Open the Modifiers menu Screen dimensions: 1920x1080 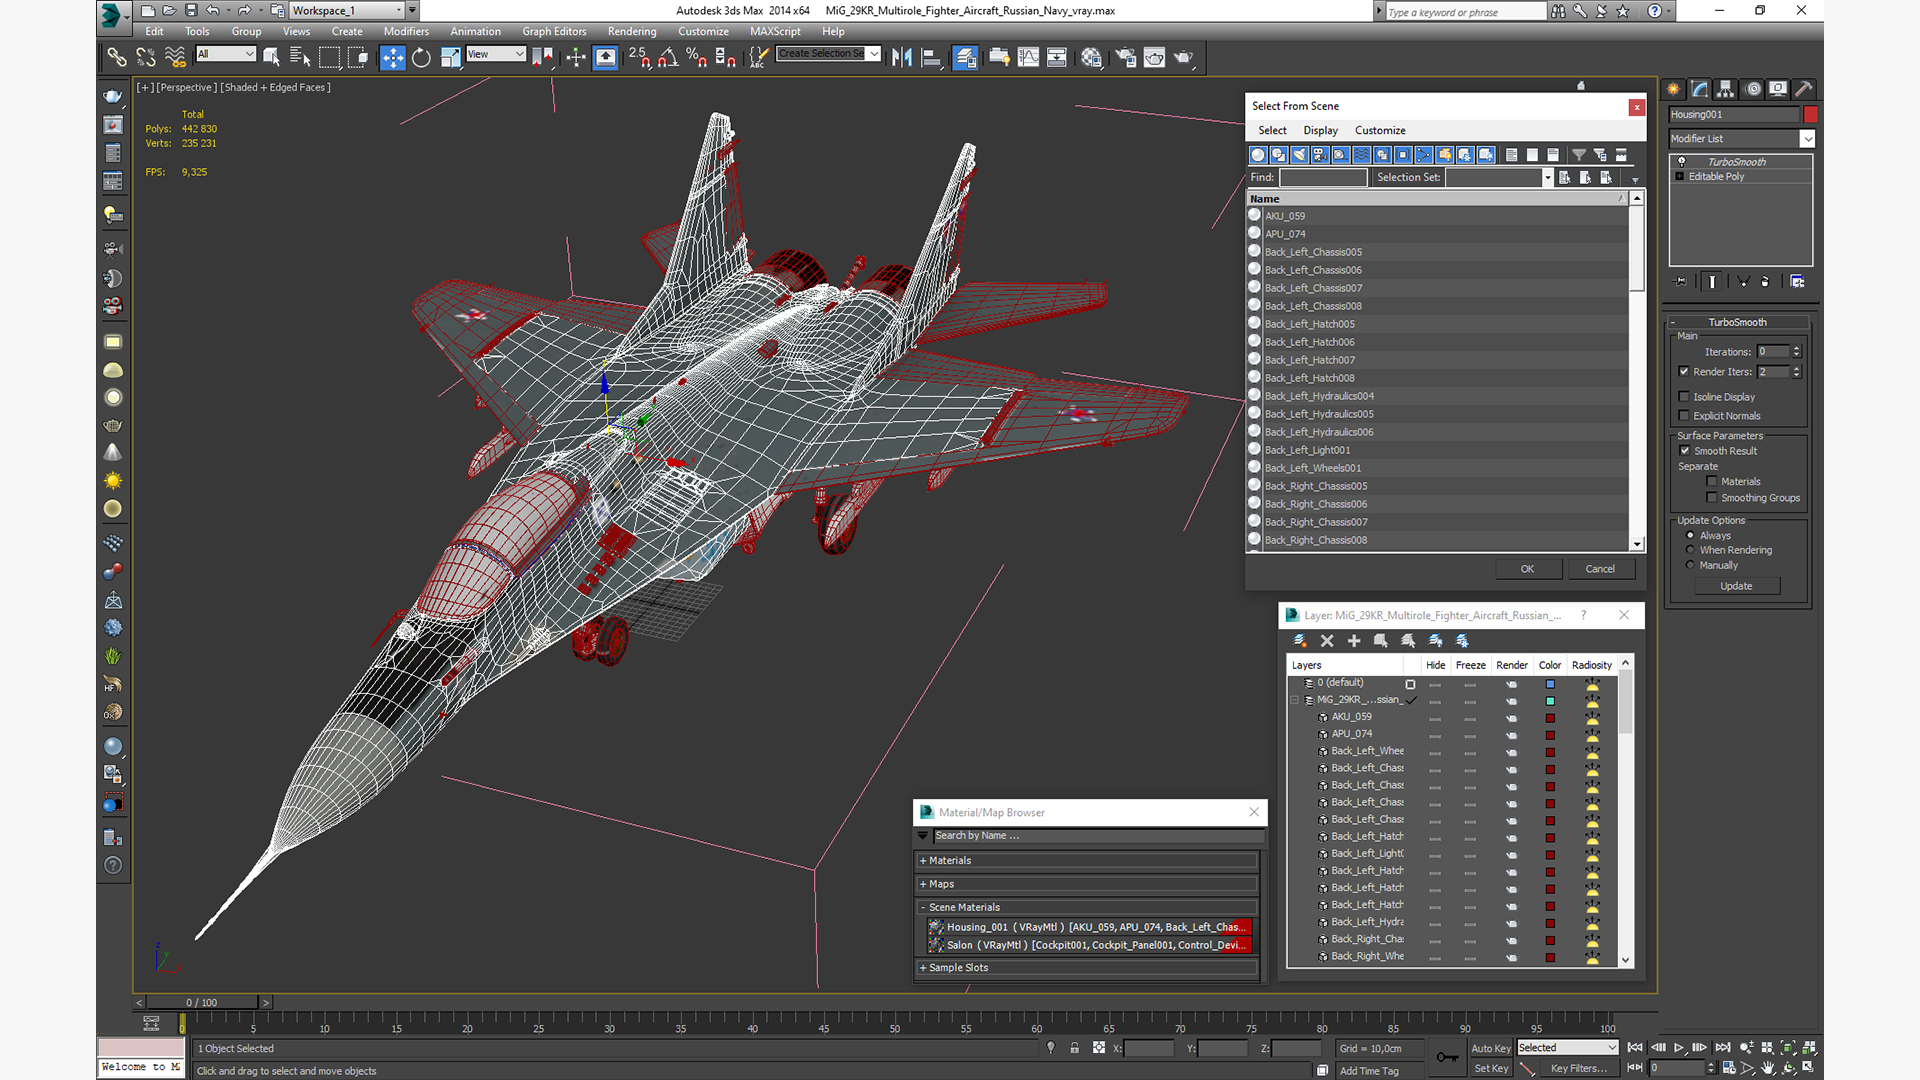[x=406, y=32]
